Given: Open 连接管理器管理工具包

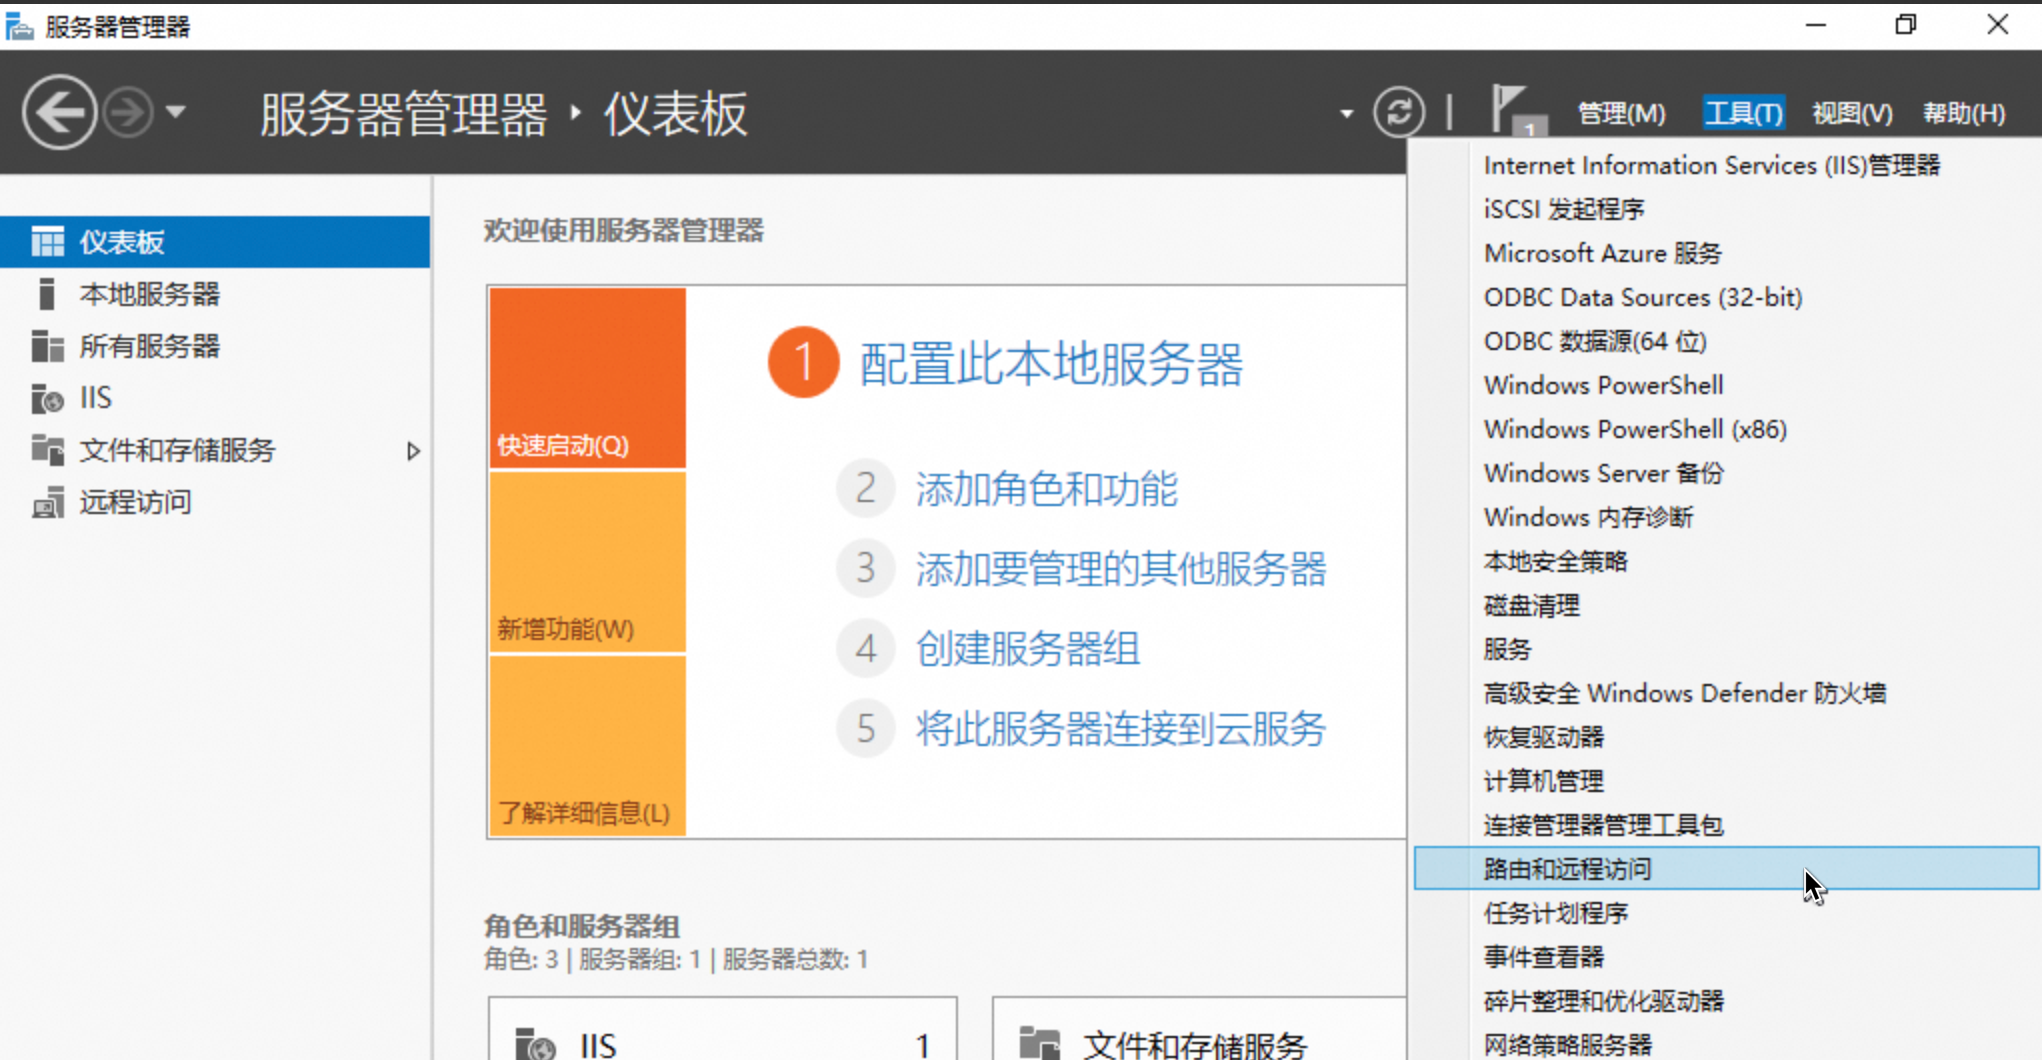Looking at the screenshot, I should [x=1726, y=825].
